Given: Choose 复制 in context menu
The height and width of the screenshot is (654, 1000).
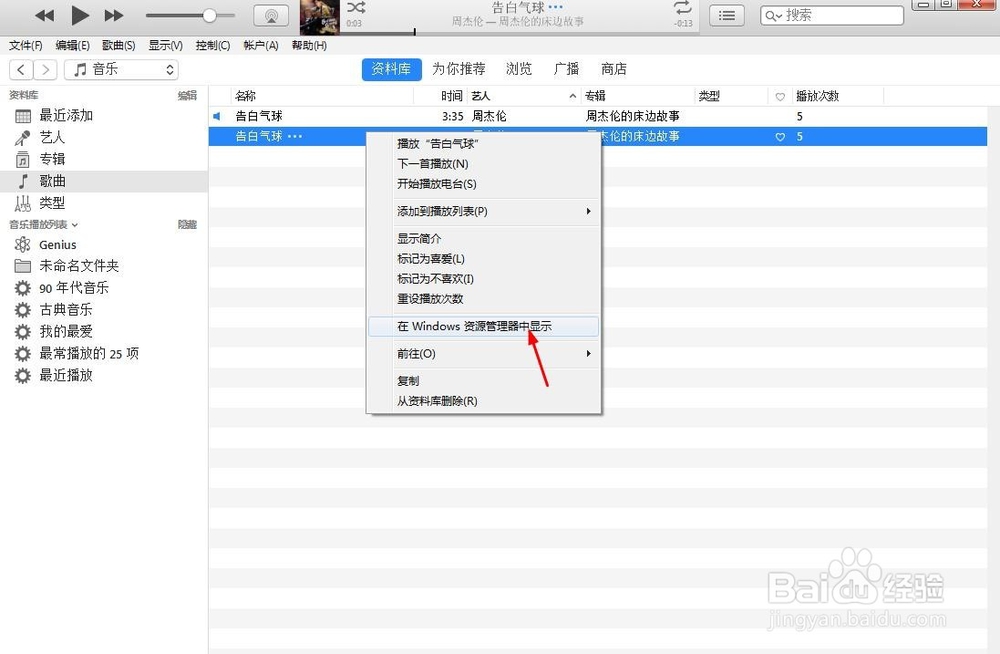Looking at the screenshot, I should click(483, 381).
